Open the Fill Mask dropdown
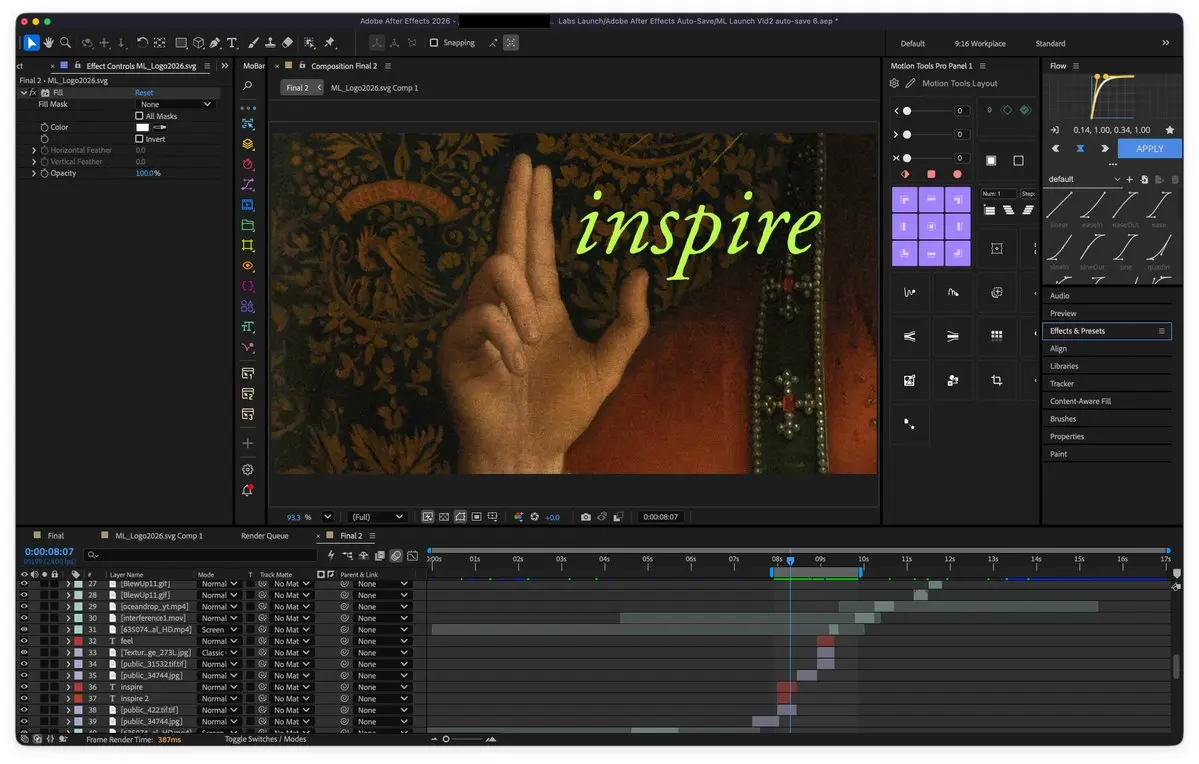1199x764 pixels. point(175,104)
